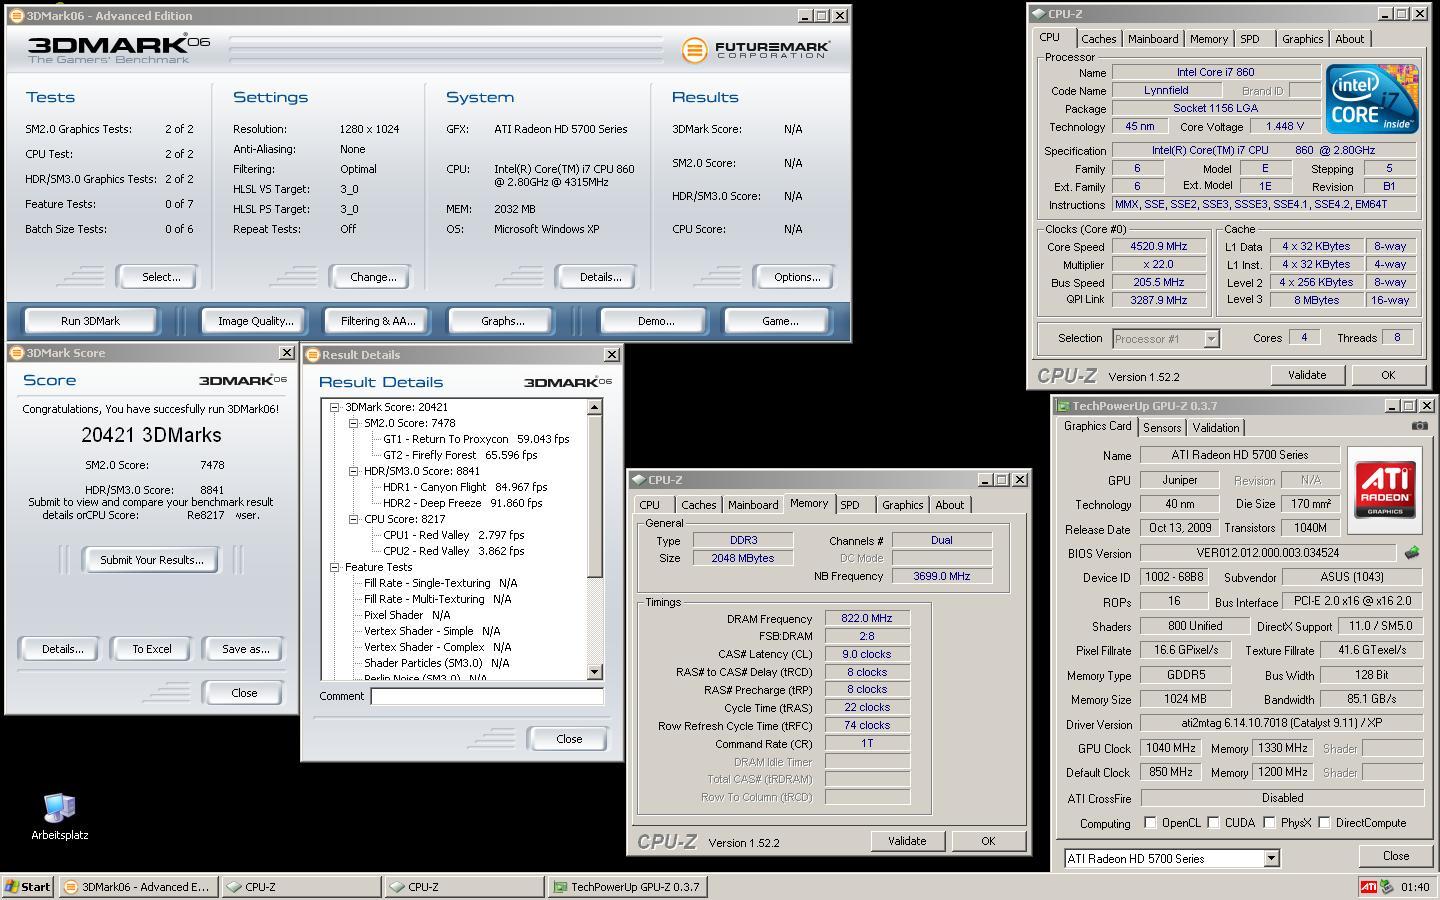Click OK in memory CPU-Z window
1440x900 pixels.
point(988,841)
